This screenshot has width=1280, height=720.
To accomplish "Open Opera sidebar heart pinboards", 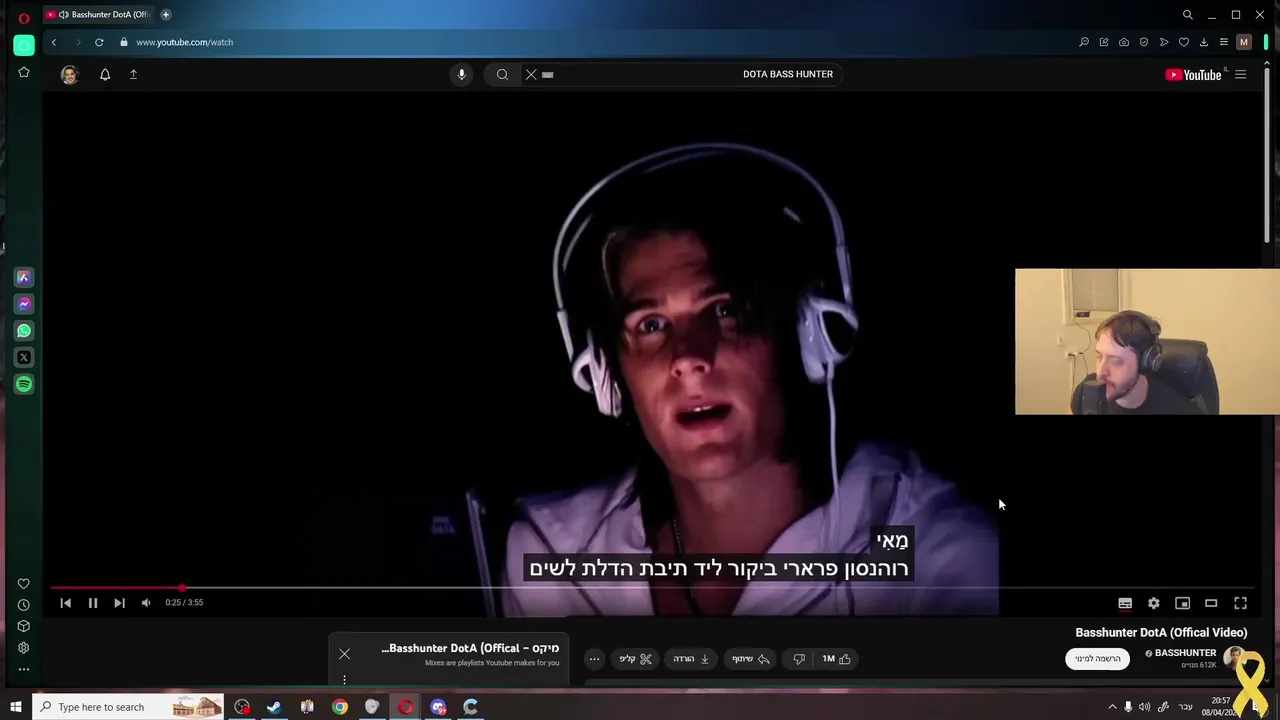I will (24, 584).
